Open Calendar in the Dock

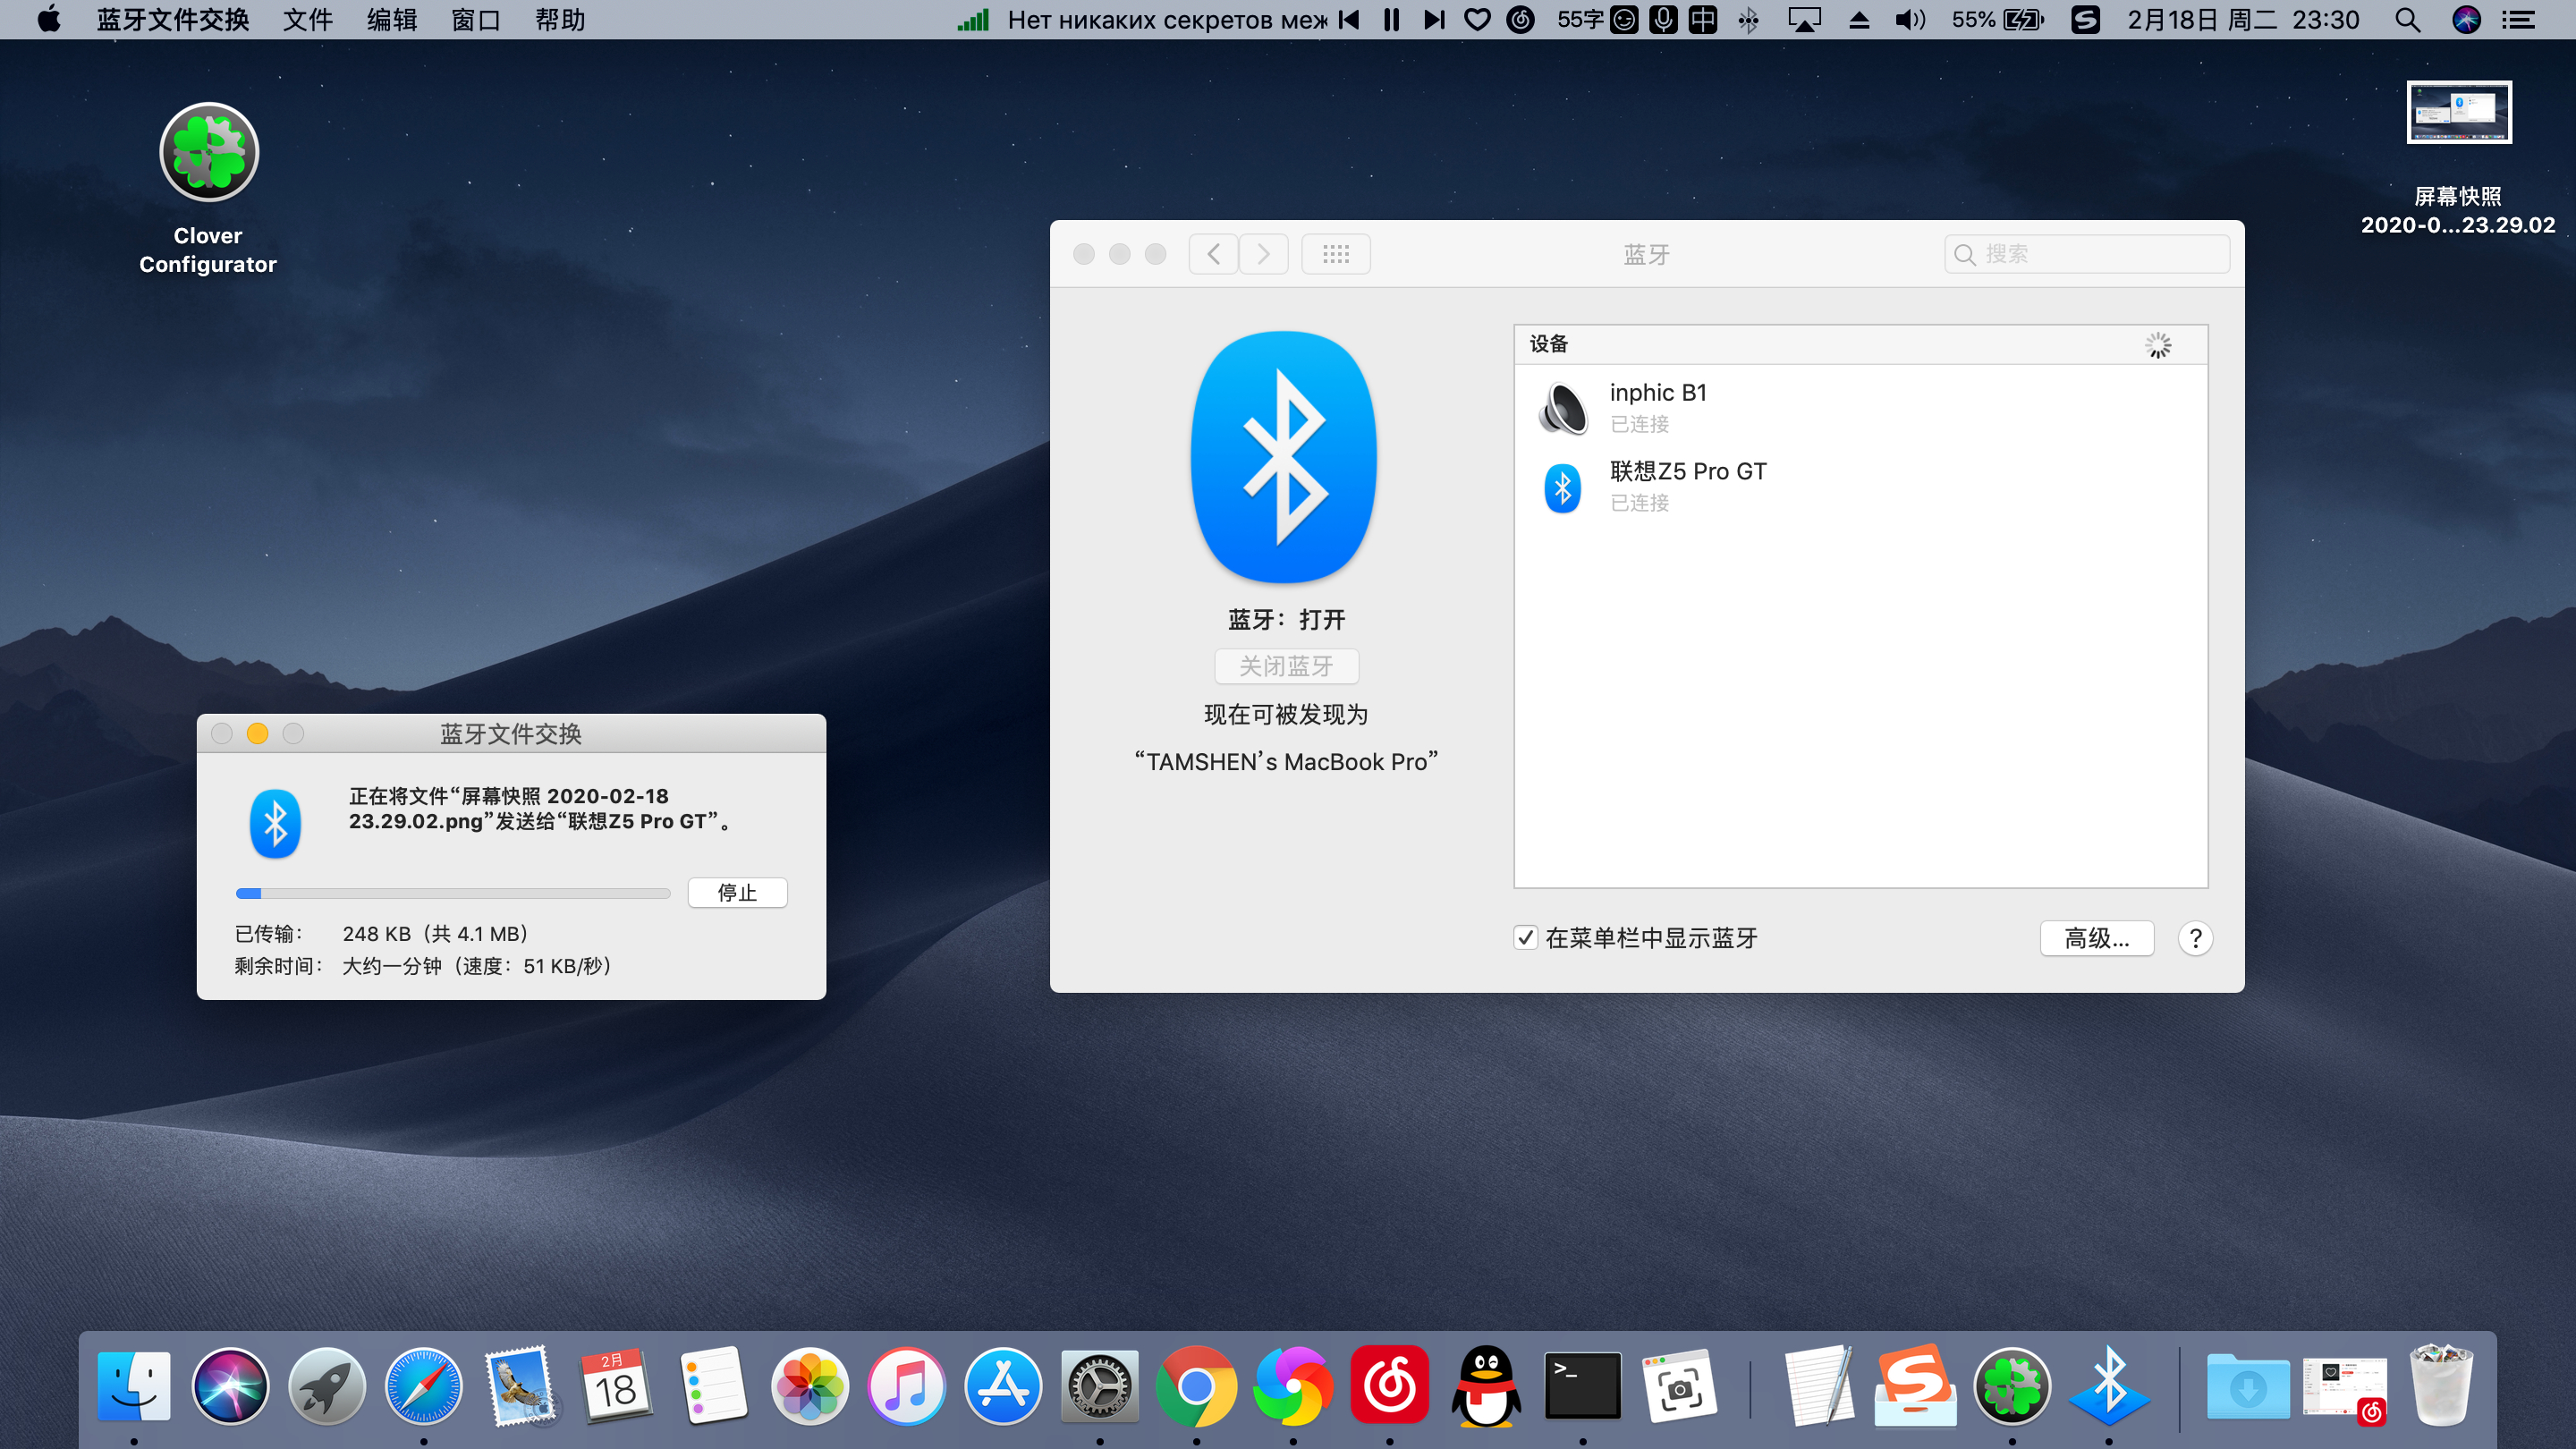[x=617, y=1386]
